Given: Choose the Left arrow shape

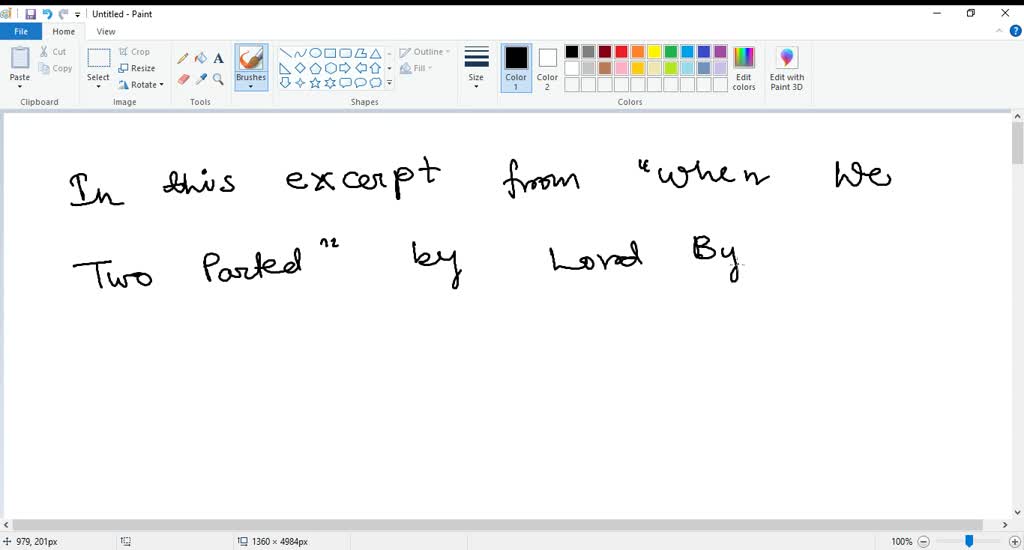Looking at the screenshot, I should 360,68.
